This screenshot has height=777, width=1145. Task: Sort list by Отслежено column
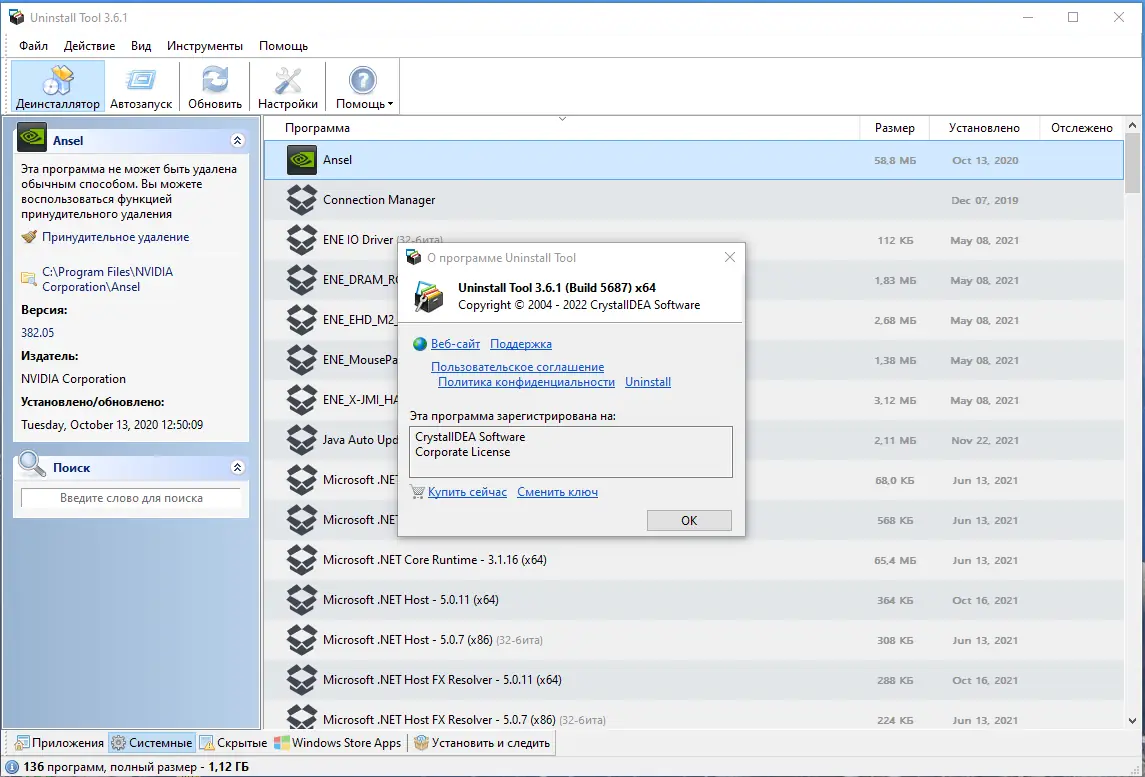(x=1081, y=128)
